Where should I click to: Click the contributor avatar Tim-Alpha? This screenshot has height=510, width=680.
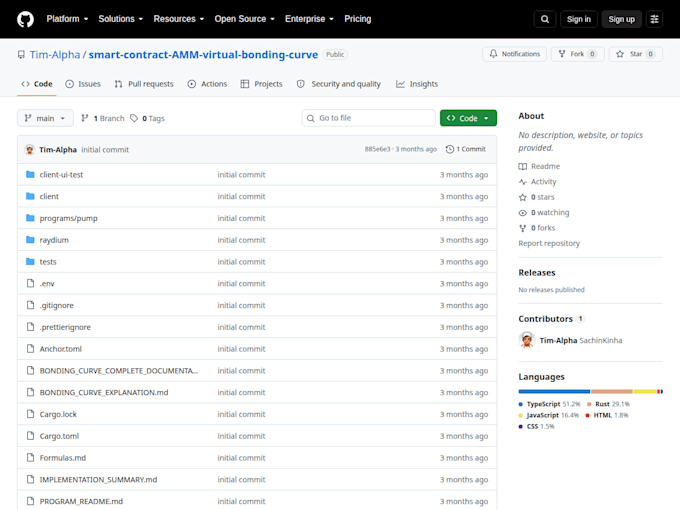coord(527,340)
